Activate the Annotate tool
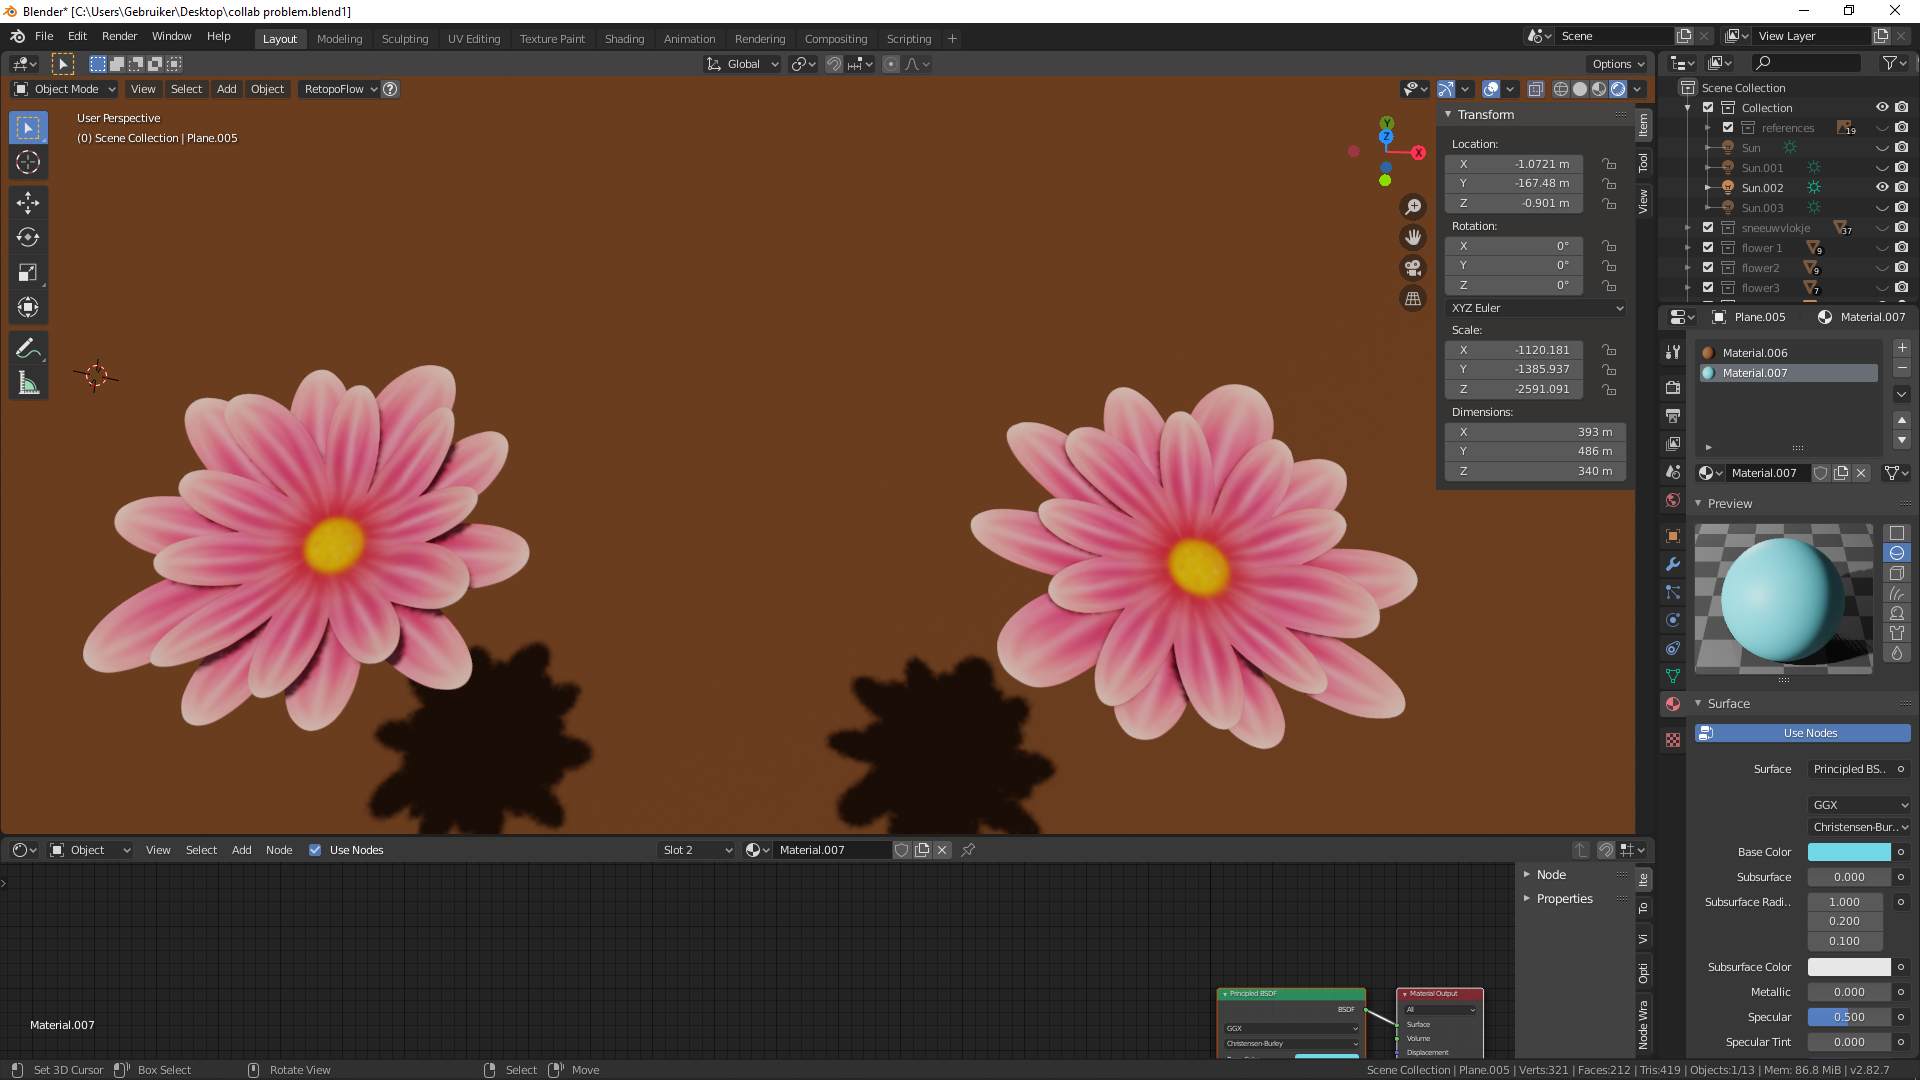This screenshot has width=1920, height=1080. click(x=28, y=348)
